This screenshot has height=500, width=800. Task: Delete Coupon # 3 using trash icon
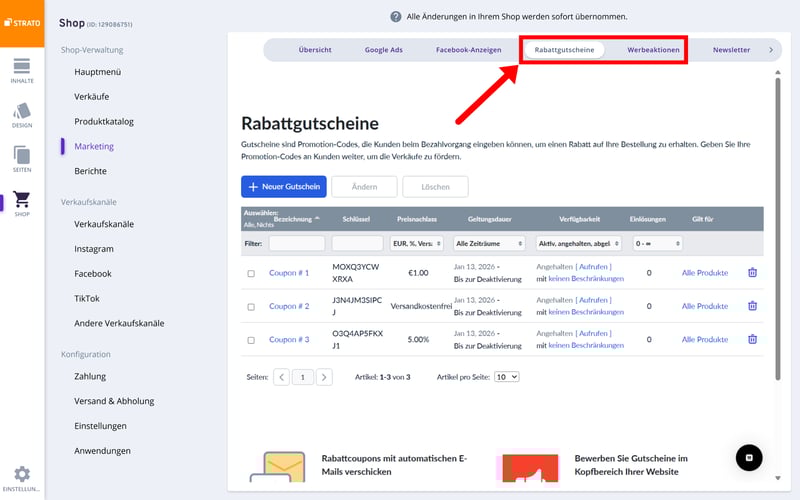pyautogui.click(x=752, y=339)
